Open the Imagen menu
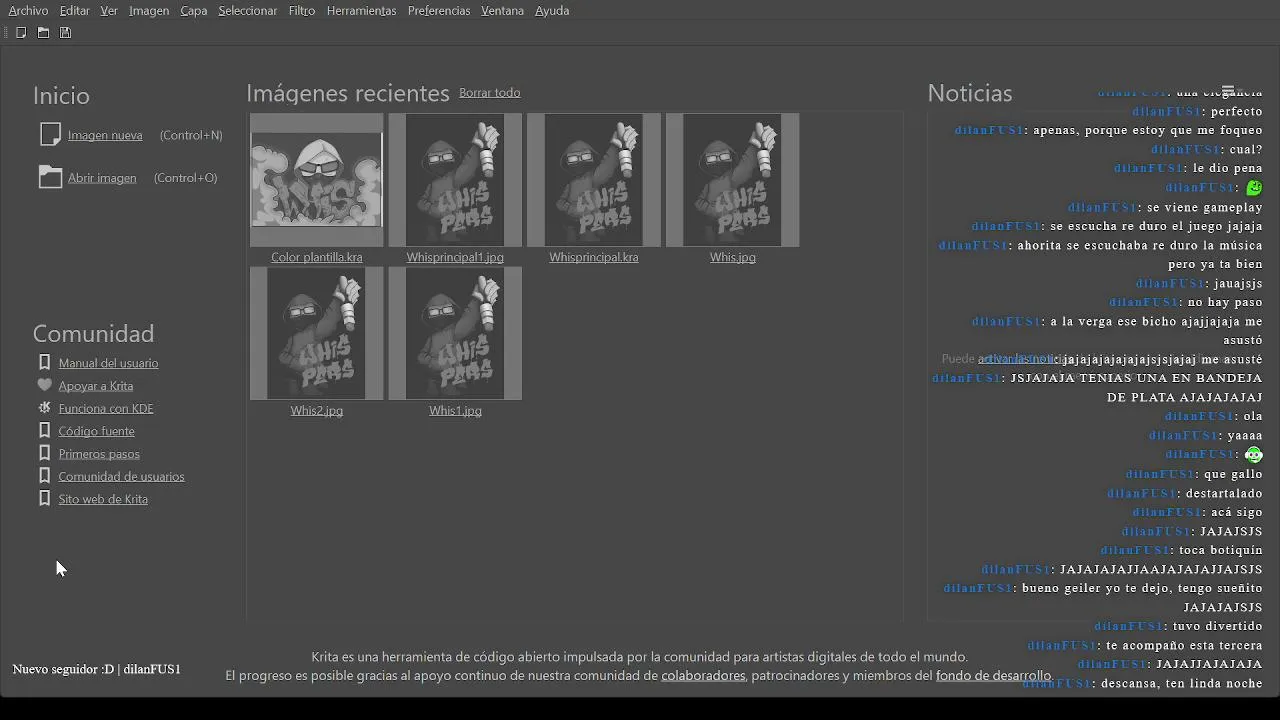Image resolution: width=1280 pixels, height=720 pixels. [149, 10]
